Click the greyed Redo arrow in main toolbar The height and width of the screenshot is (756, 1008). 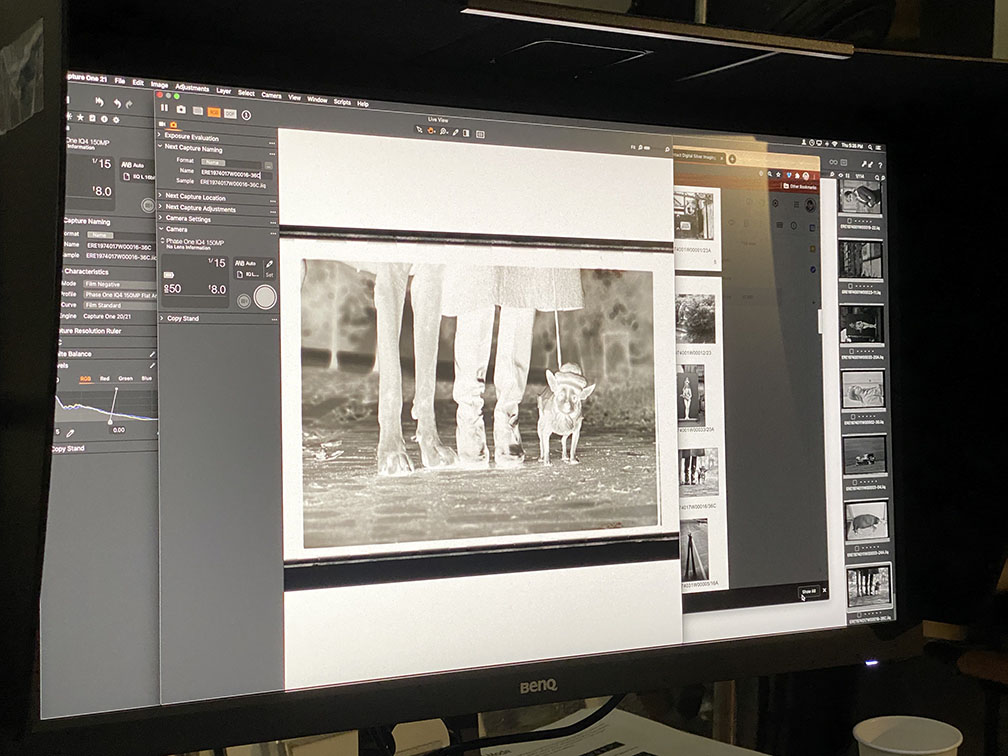pos(130,104)
